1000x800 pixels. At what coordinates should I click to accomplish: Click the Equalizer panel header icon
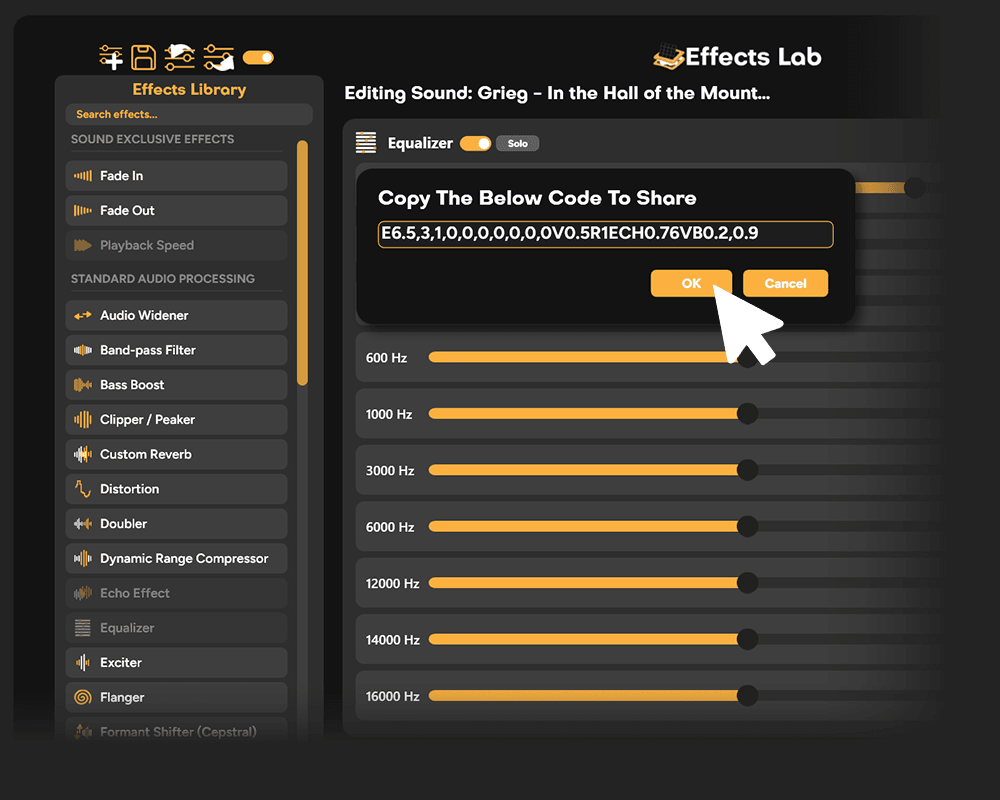[365, 143]
